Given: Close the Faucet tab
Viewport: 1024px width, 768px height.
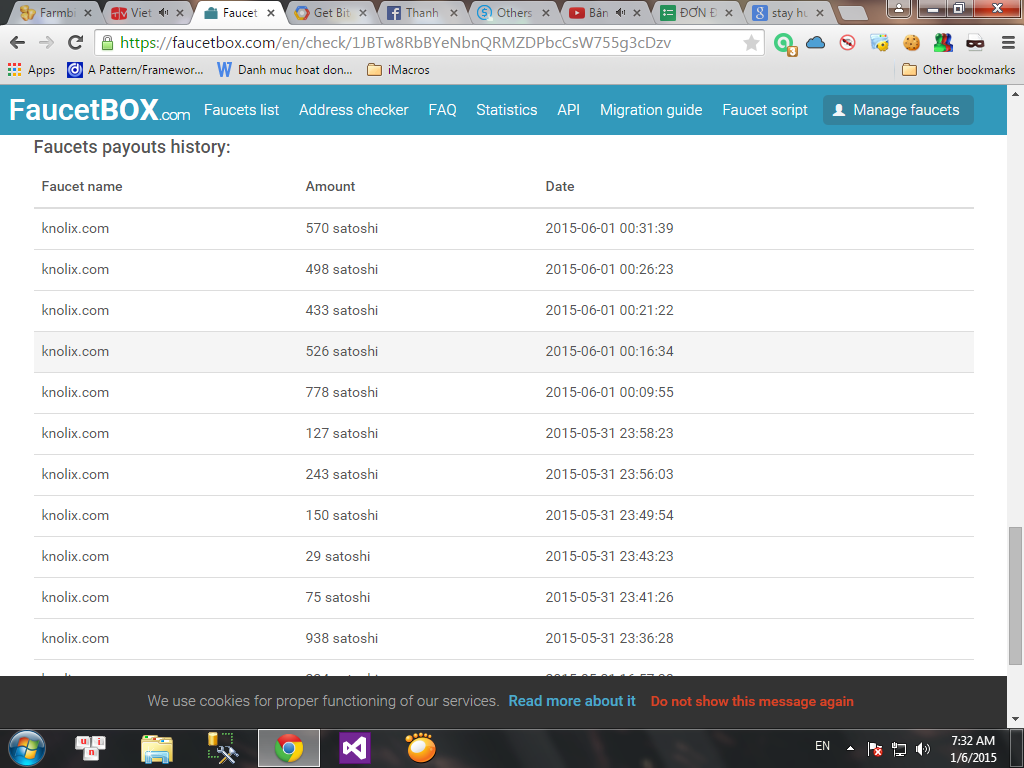Looking at the screenshot, I should [x=270, y=13].
